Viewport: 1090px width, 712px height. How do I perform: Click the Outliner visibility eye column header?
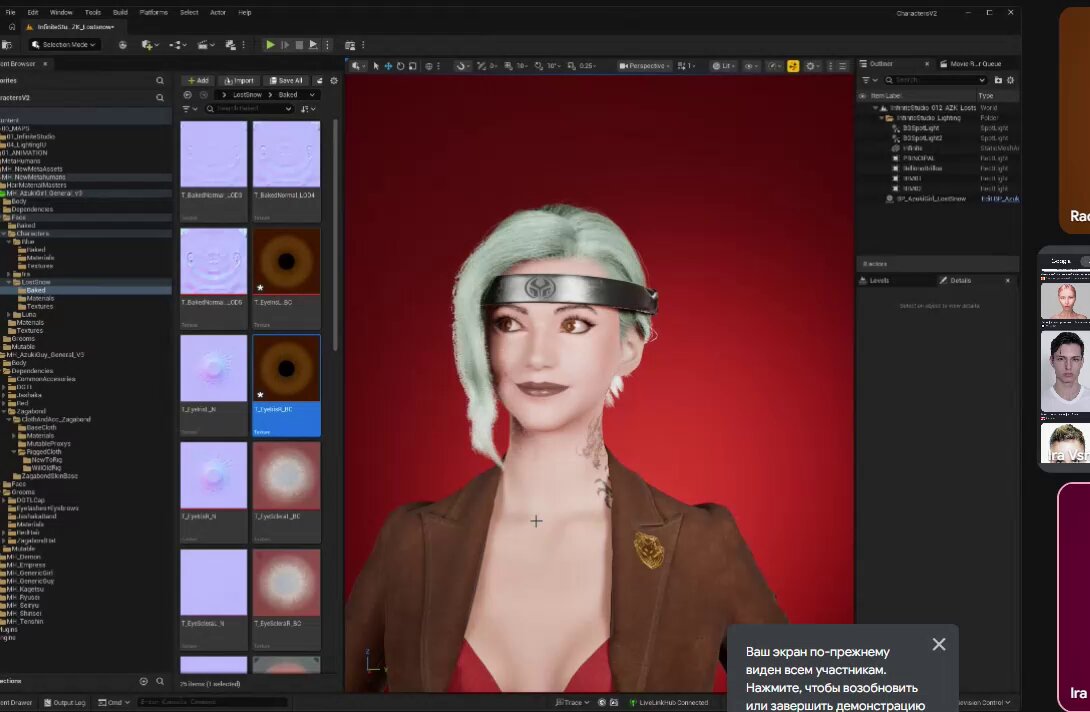[863, 96]
